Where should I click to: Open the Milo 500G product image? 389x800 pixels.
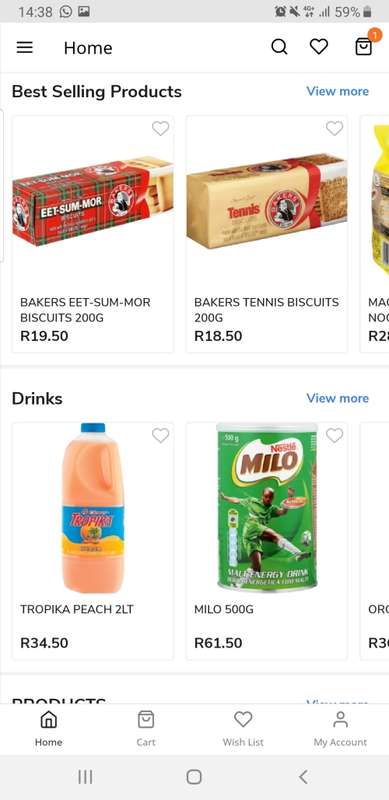coord(266,508)
